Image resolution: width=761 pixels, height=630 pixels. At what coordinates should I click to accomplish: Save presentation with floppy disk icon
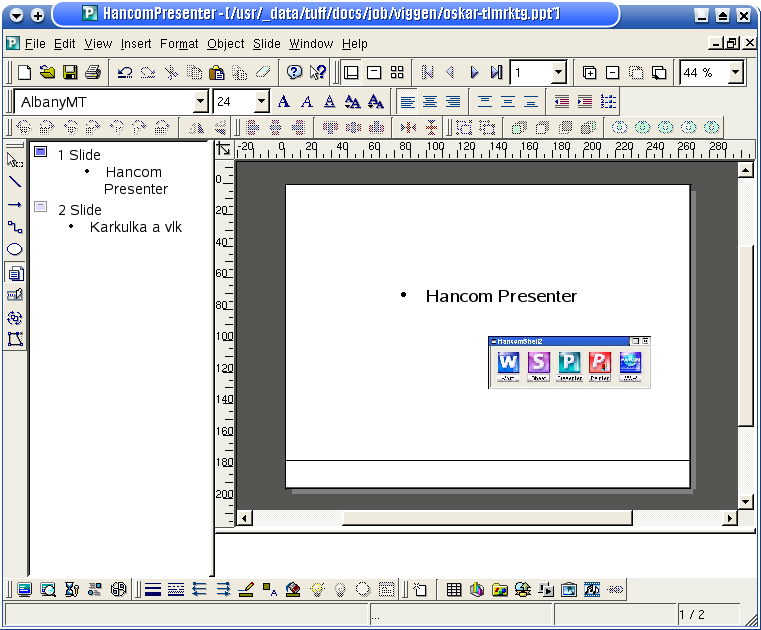pyautogui.click(x=70, y=73)
